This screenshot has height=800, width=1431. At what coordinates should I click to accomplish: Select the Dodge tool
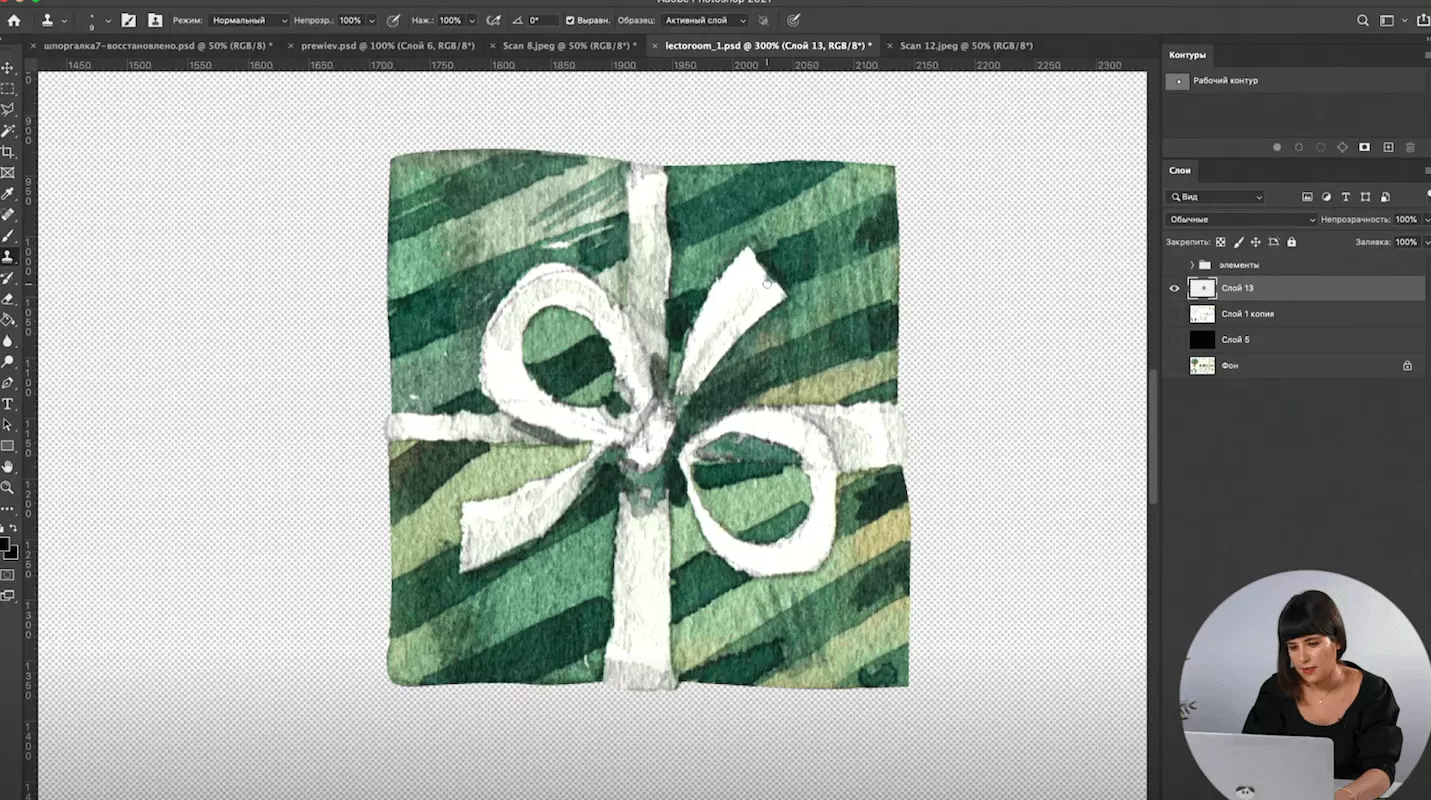(8, 361)
